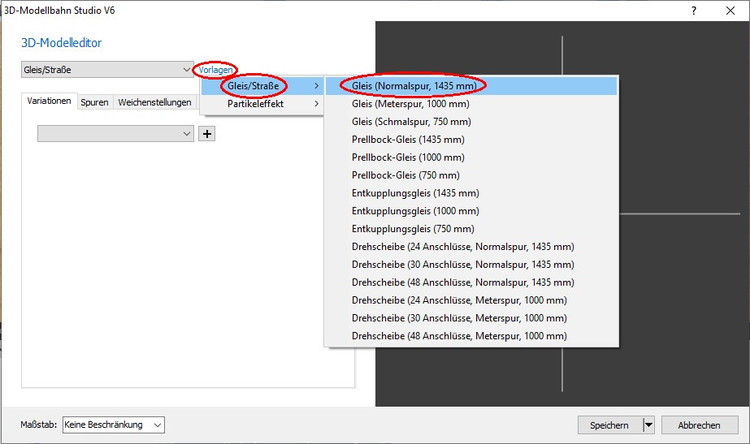Open the Maßstab Keine Beschränkung dropdown
The image size is (750, 444).
[x=113, y=425]
